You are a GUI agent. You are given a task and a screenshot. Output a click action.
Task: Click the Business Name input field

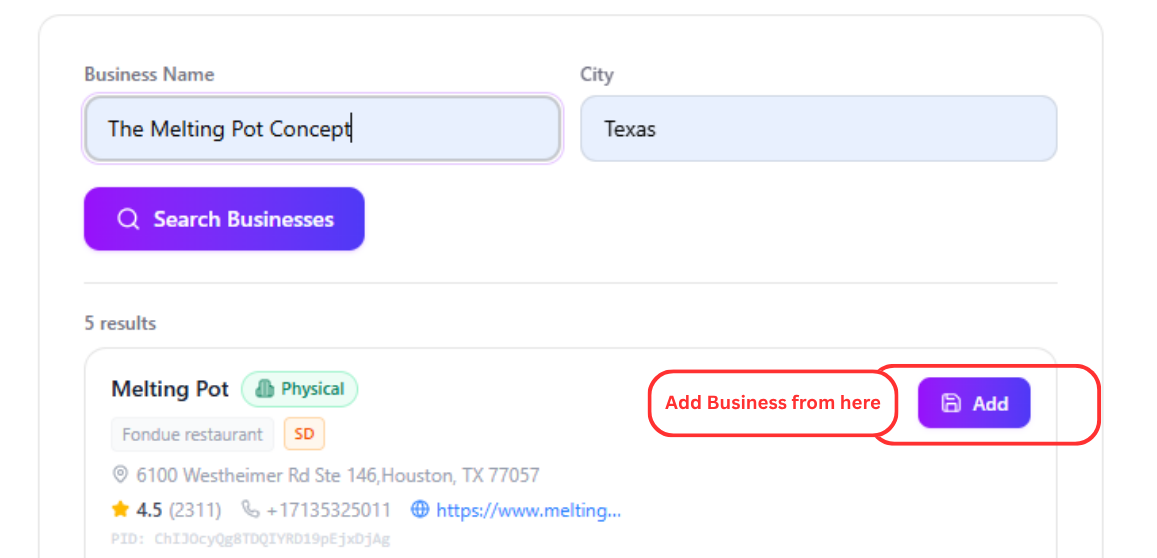[x=322, y=128]
